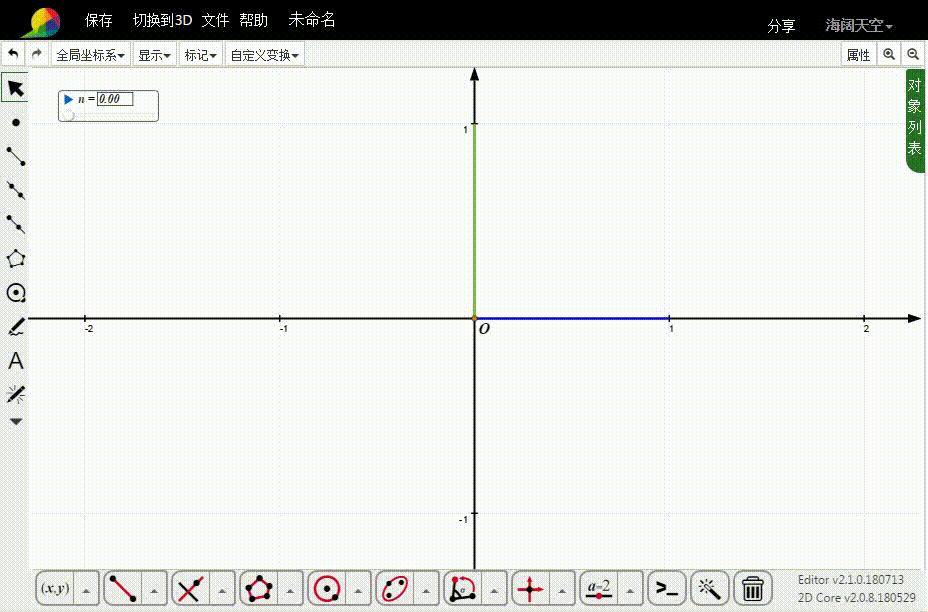Expand arrow next to bottom circle tool
The height and width of the screenshot is (612, 928).
(359, 590)
